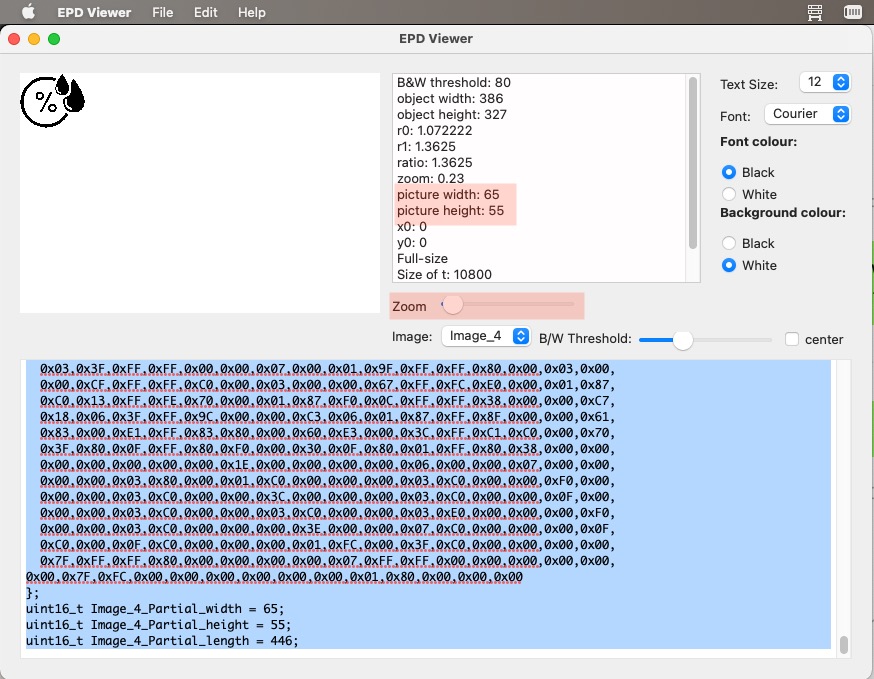Click the green zoom window button
The width and height of the screenshot is (874, 679).
(54, 38)
